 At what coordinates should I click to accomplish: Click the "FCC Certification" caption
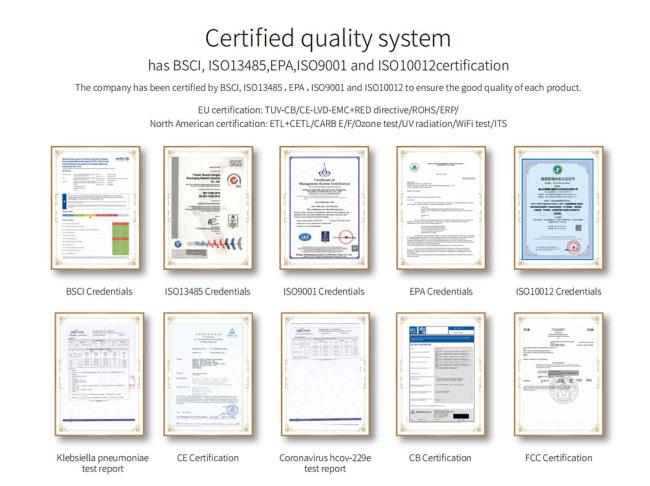click(558, 457)
